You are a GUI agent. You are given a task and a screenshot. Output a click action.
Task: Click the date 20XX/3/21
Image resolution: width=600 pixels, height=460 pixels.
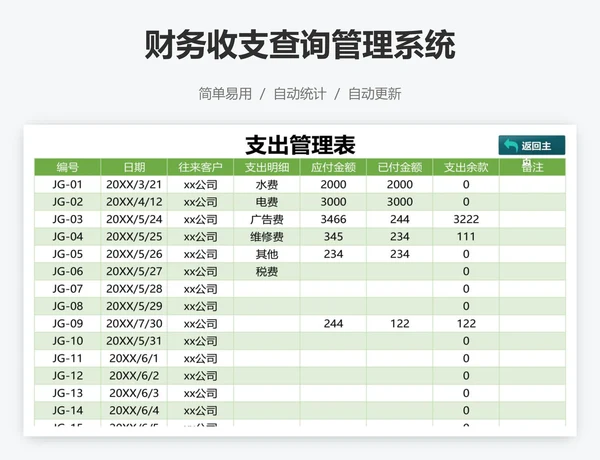coord(134,184)
